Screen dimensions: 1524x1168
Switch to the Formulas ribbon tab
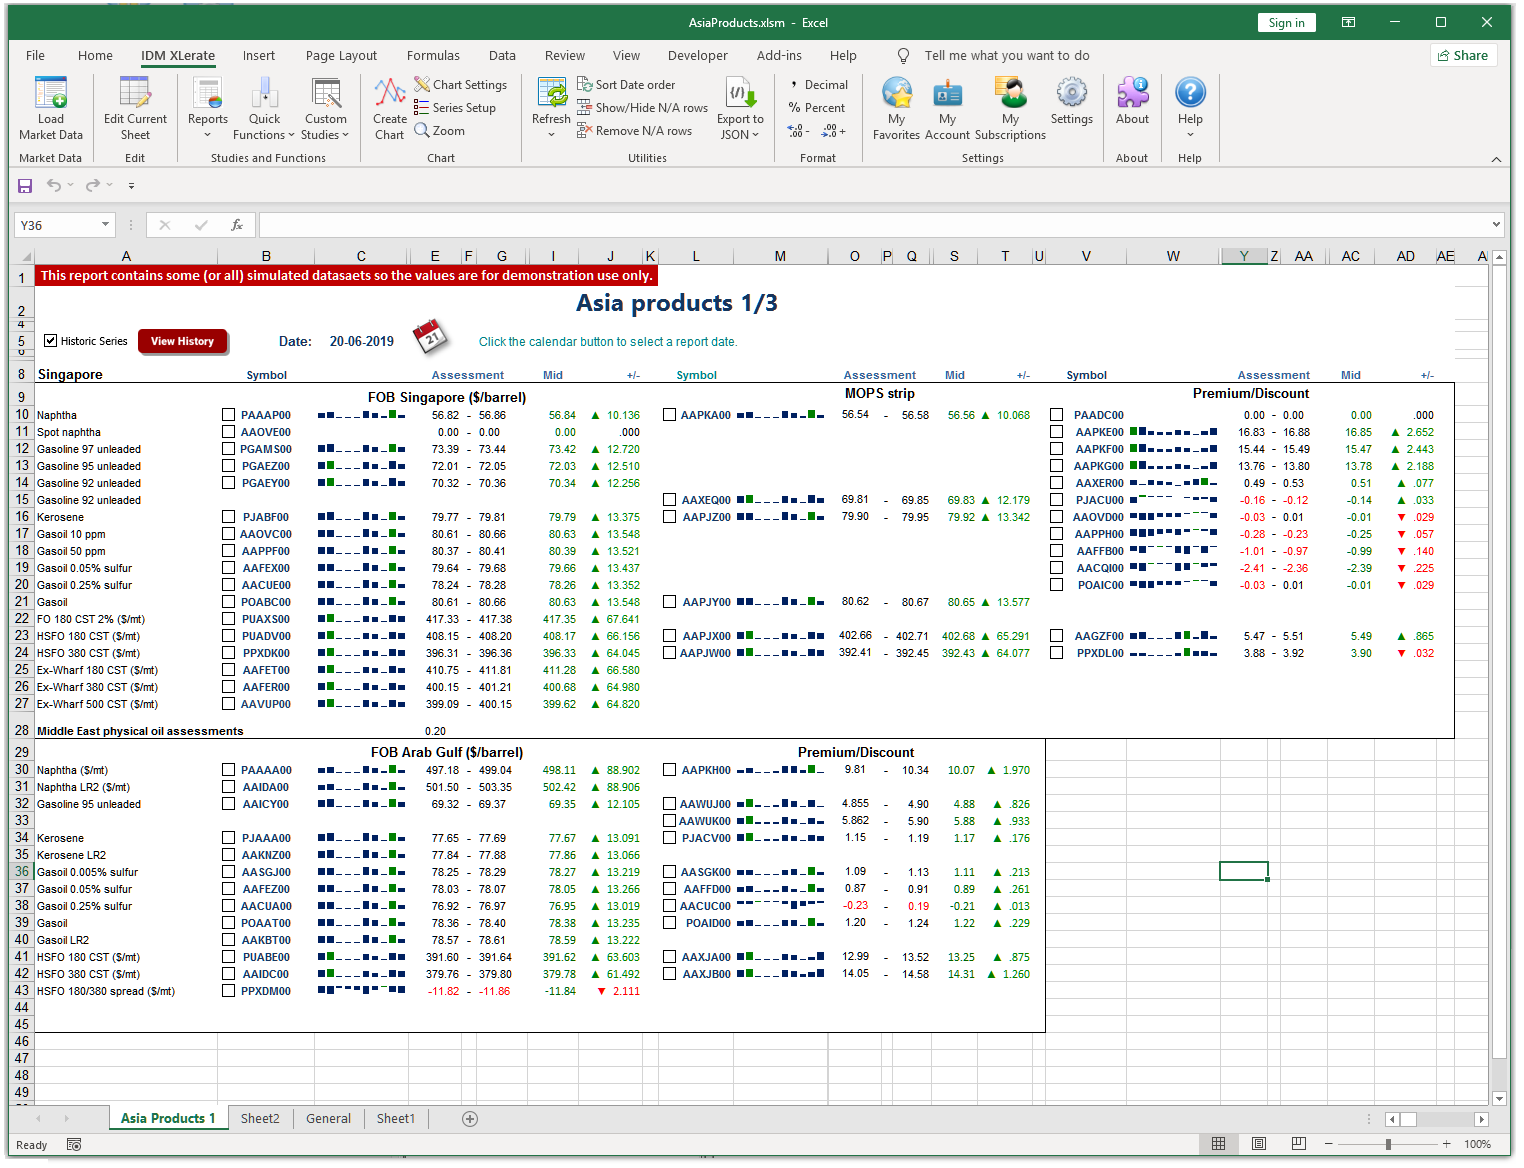pyautogui.click(x=433, y=56)
